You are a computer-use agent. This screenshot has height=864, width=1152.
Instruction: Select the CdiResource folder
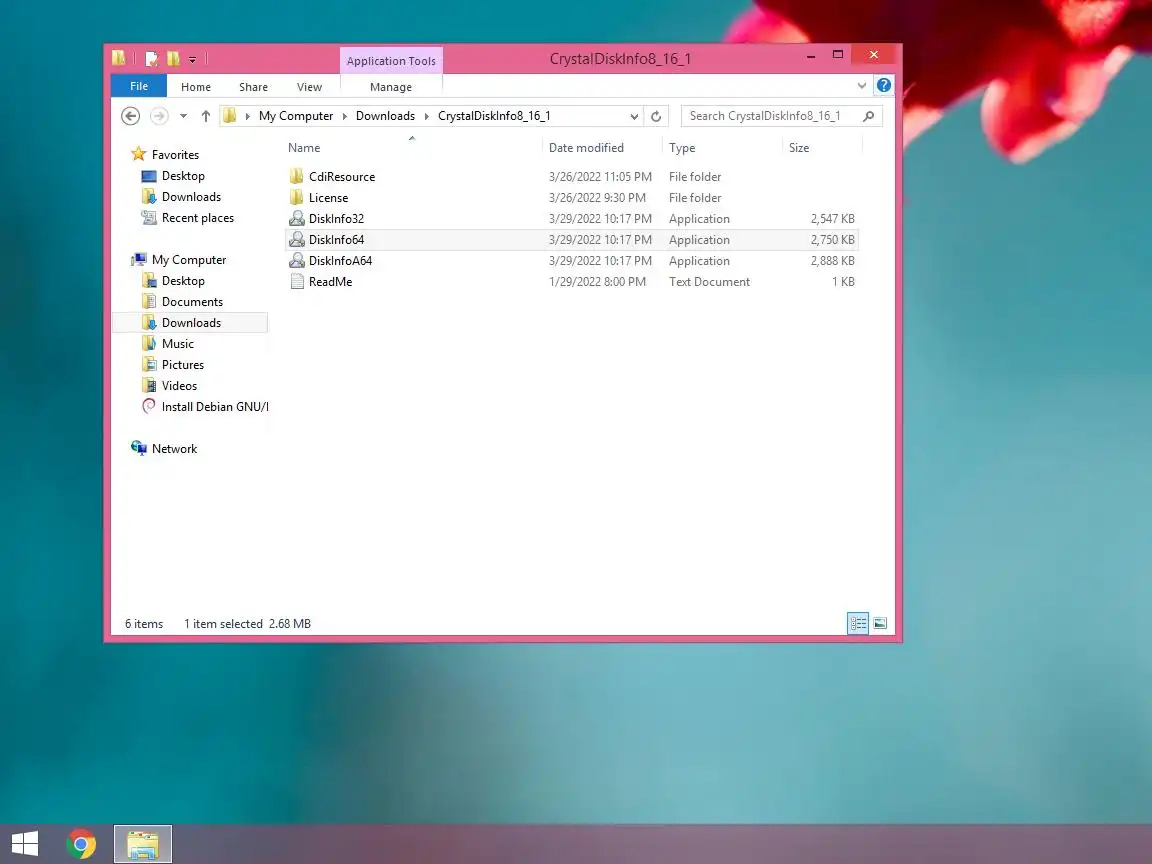click(342, 176)
